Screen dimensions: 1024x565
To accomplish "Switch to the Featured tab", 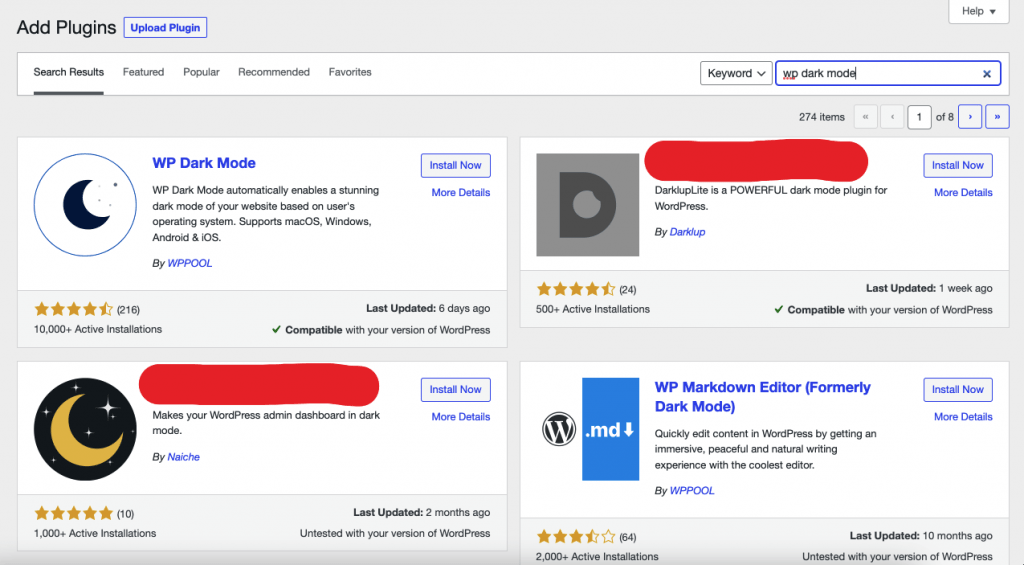I will click(143, 73).
